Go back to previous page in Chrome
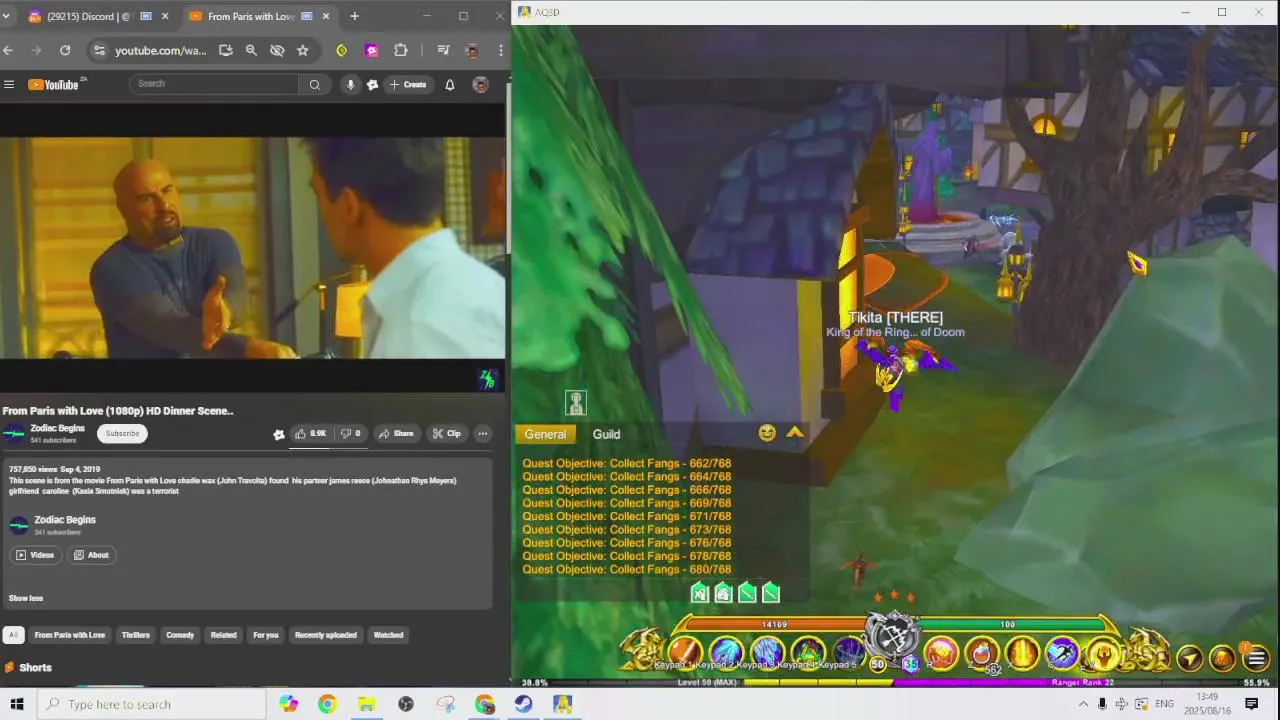This screenshot has height=720, width=1280. point(8,50)
